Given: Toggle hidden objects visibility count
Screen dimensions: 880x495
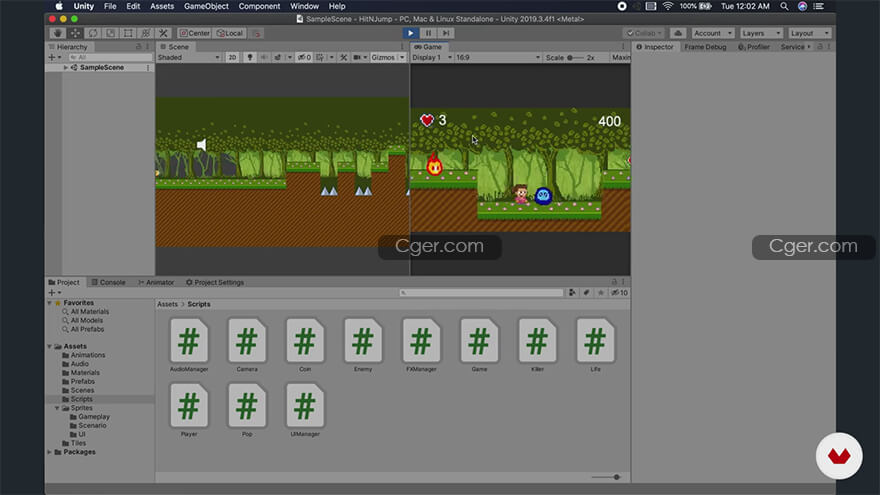Looking at the screenshot, I should 304,57.
